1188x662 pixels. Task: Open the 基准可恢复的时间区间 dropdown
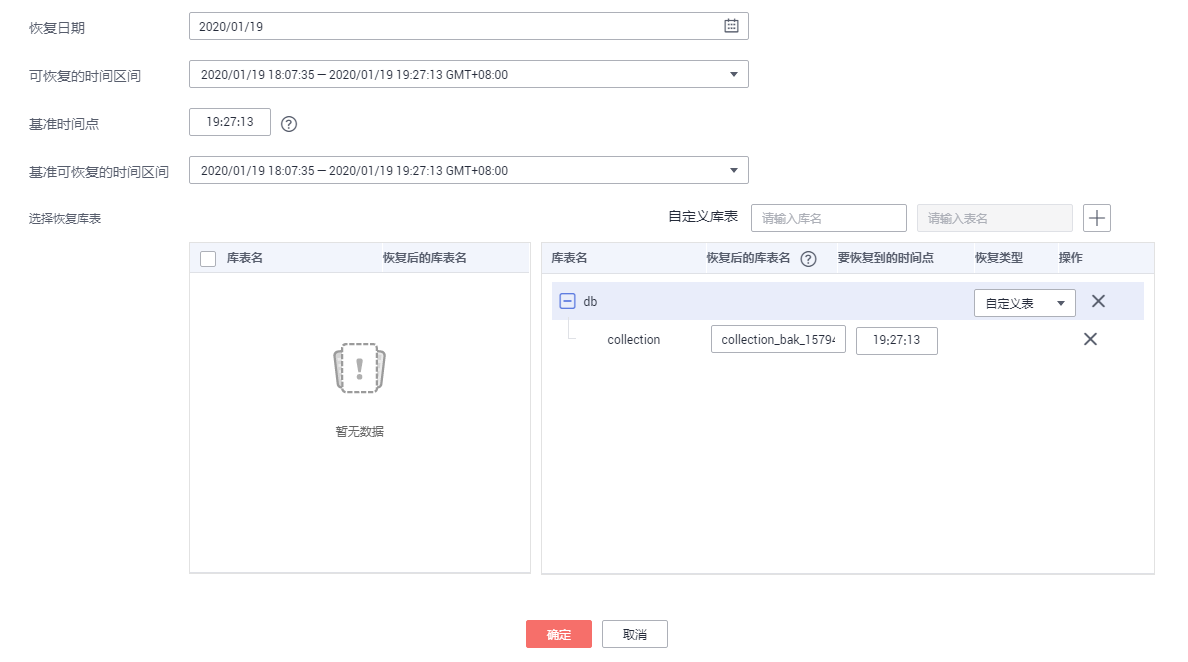734,169
